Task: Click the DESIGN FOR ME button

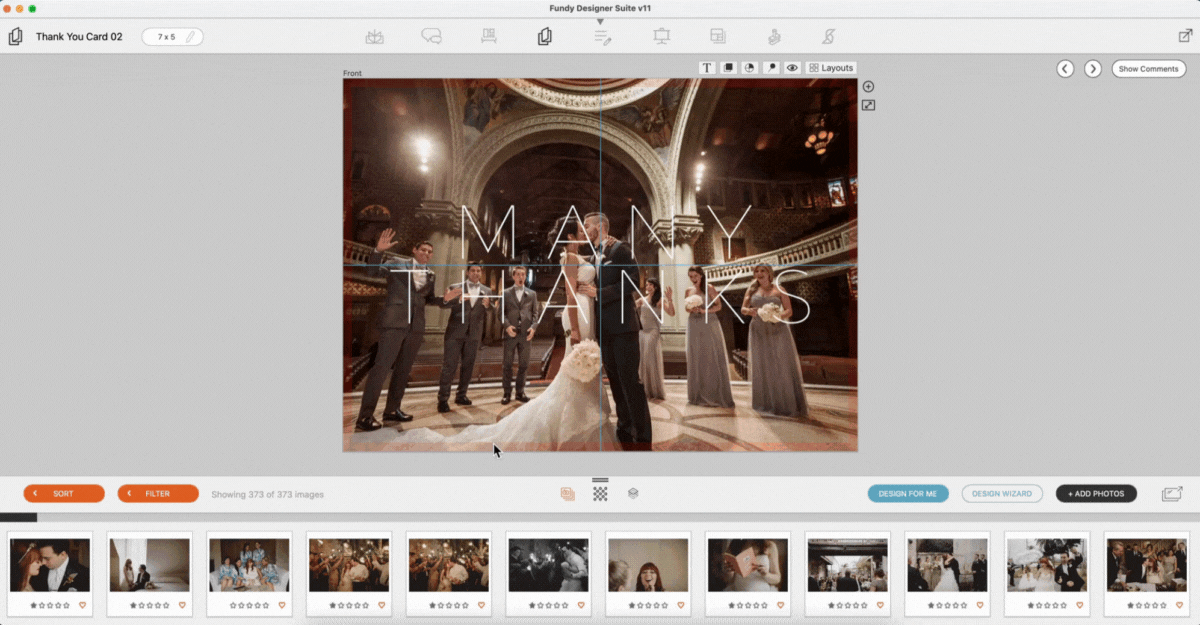Action: [908, 494]
